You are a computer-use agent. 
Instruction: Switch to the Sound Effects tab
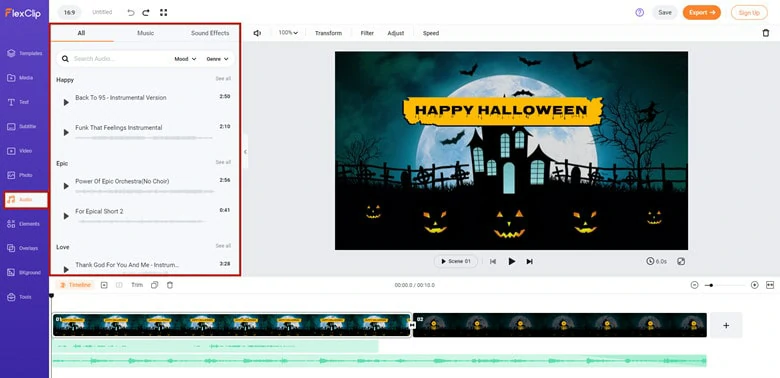(x=210, y=33)
